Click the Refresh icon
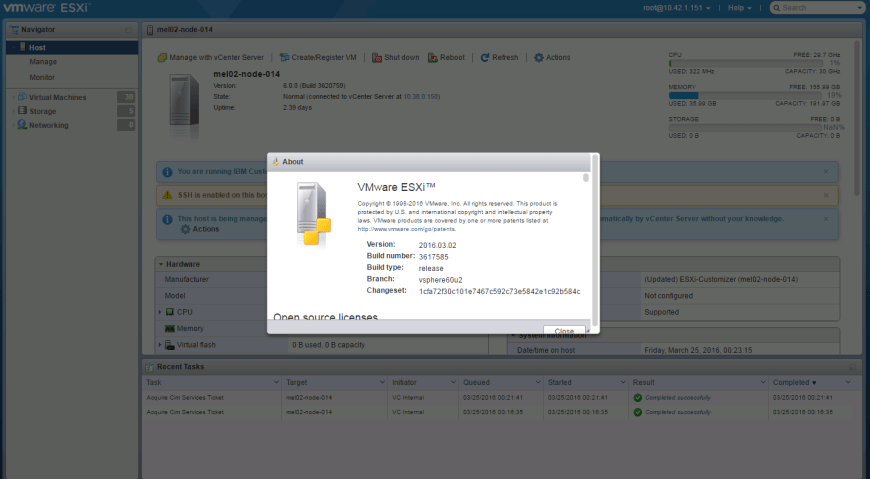 tap(485, 57)
